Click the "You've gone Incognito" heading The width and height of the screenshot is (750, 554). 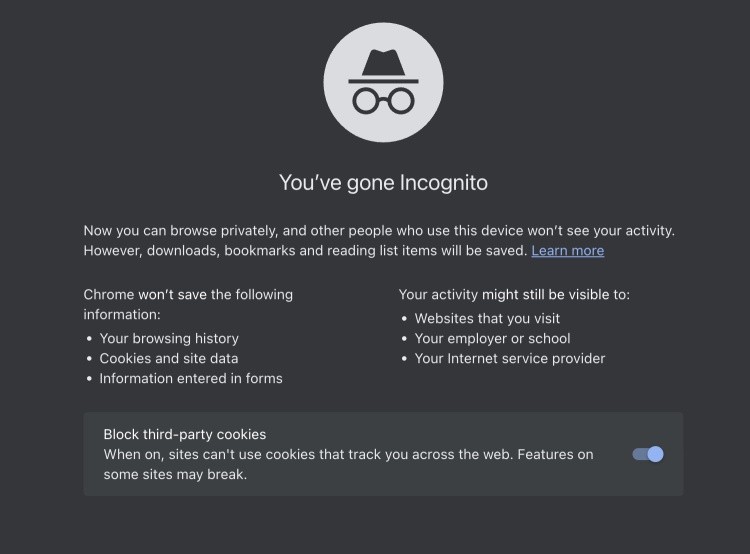[x=383, y=183]
